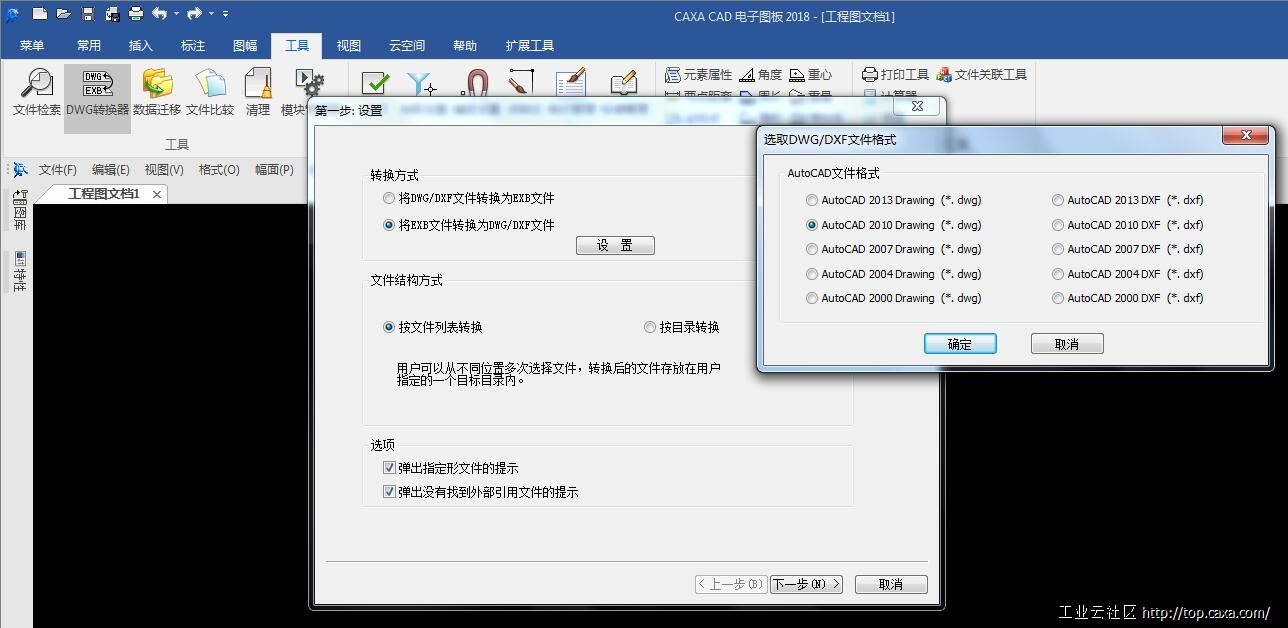Choose AutoCAD 2013 Drawing (*.dwg) format
This screenshot has height=628, width=1288.
(894, 200)
